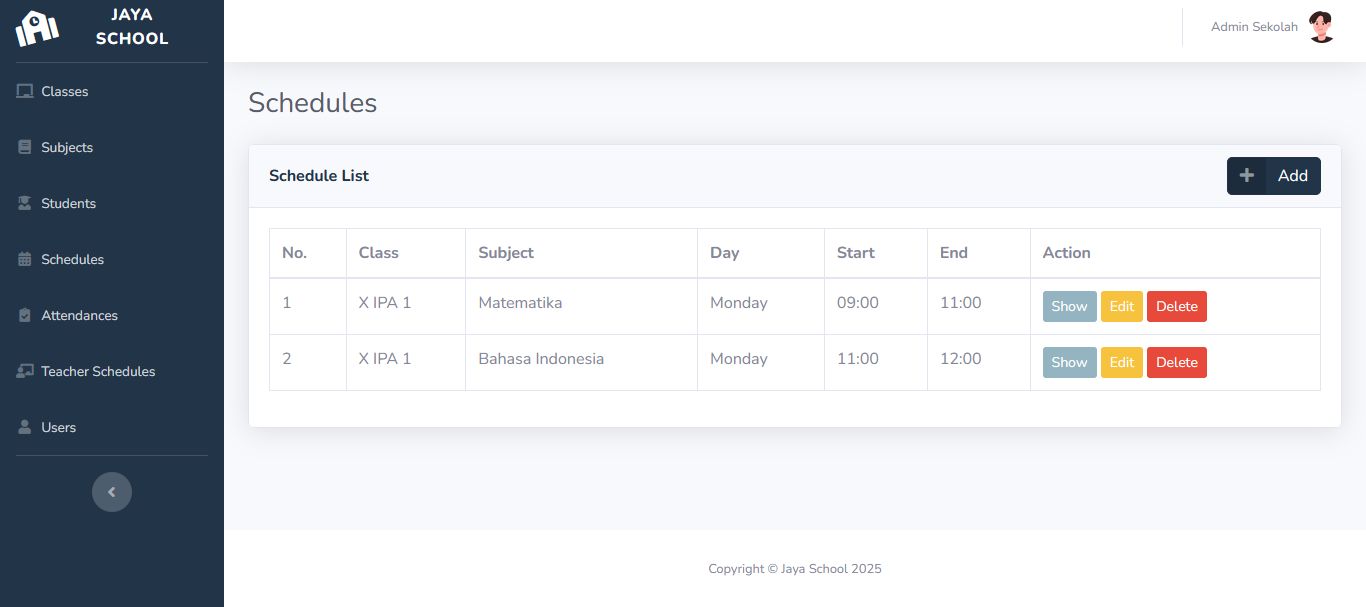Show the Matematika schedule details
This screenshot has height=607, width=1366.
[1069, 306]
